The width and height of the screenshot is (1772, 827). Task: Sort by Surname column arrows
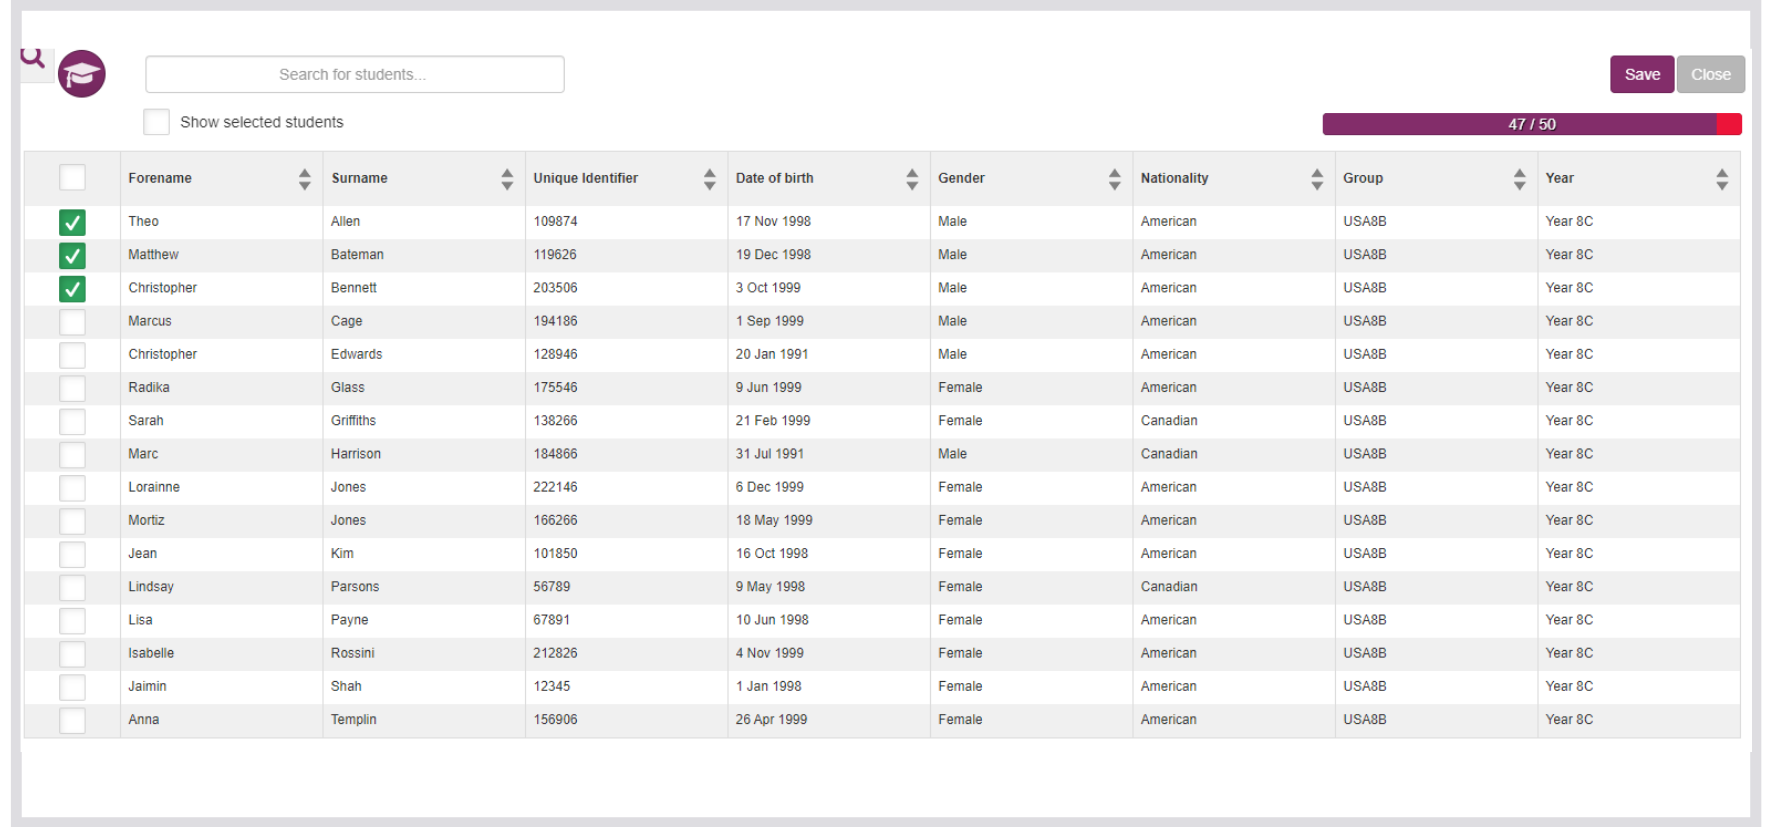pyautogui.click(x=507, y=179)
